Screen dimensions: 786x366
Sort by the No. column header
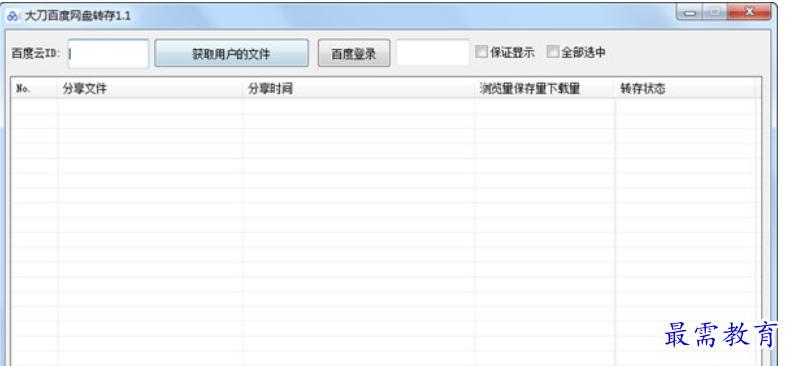pyautogui.click(x=34, y=89)
